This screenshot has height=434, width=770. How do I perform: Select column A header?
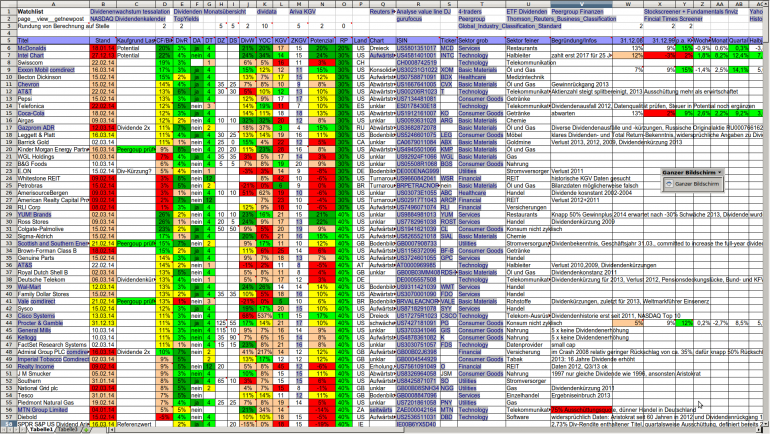pyautogui.click(x=53, y=4)
